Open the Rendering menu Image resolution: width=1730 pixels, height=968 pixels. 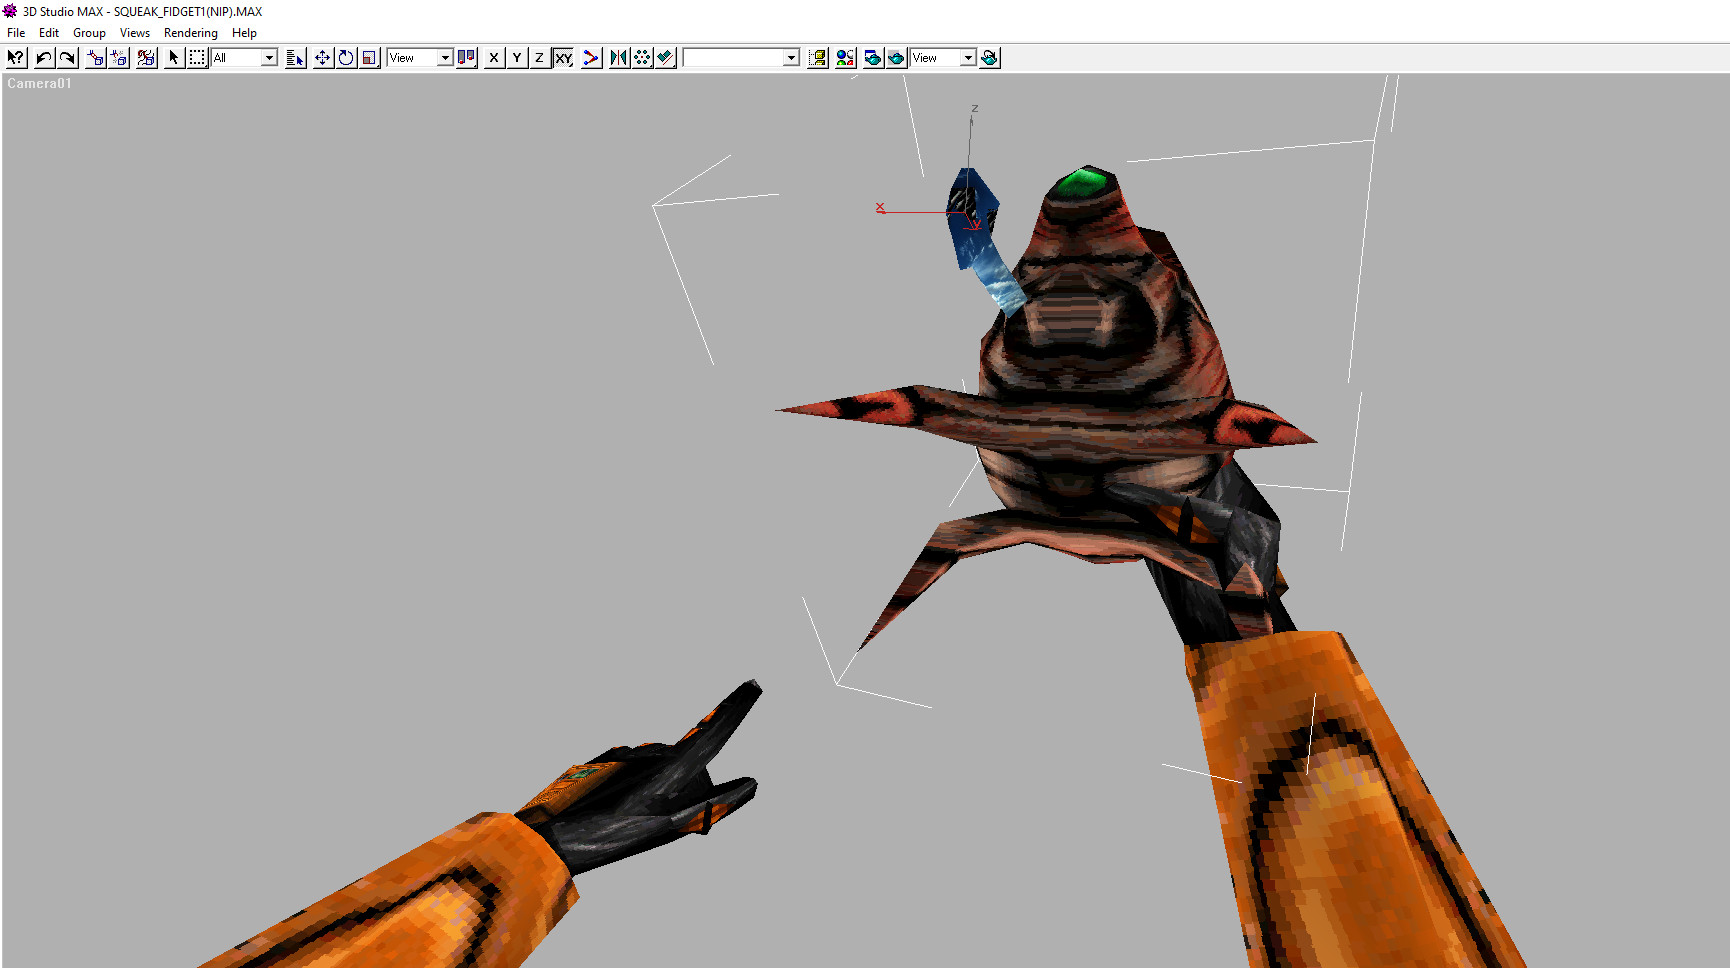[x=190, y=32]
